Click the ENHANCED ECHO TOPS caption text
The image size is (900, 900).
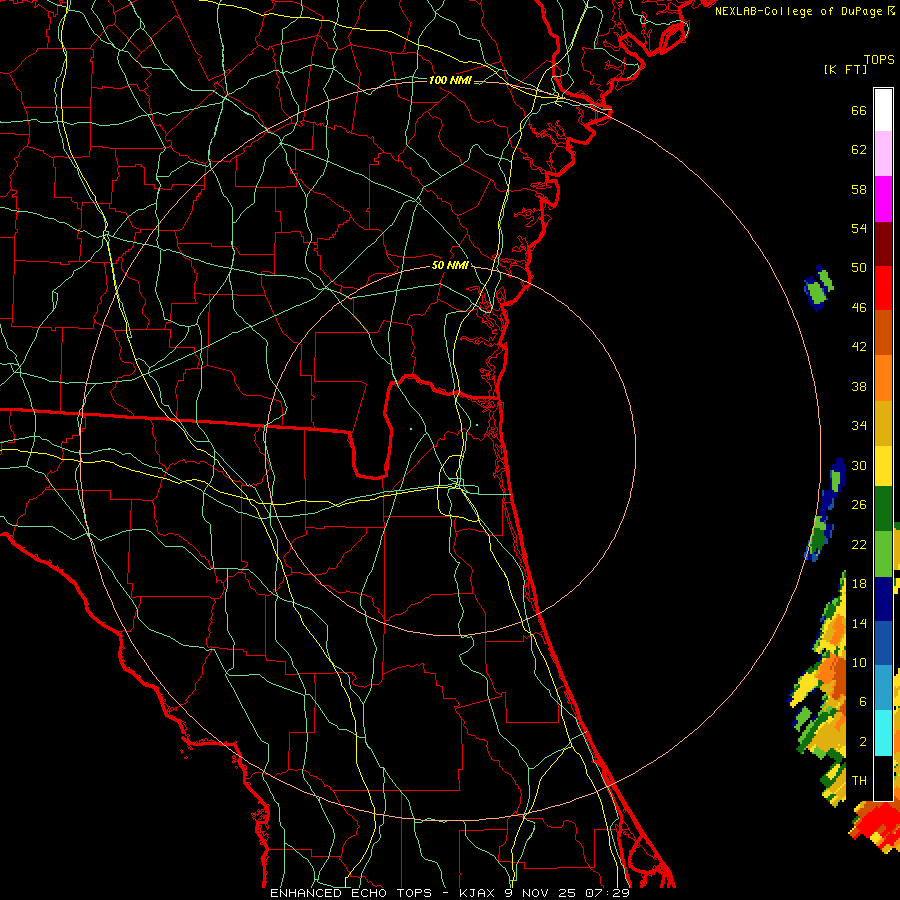pos(351,893)
